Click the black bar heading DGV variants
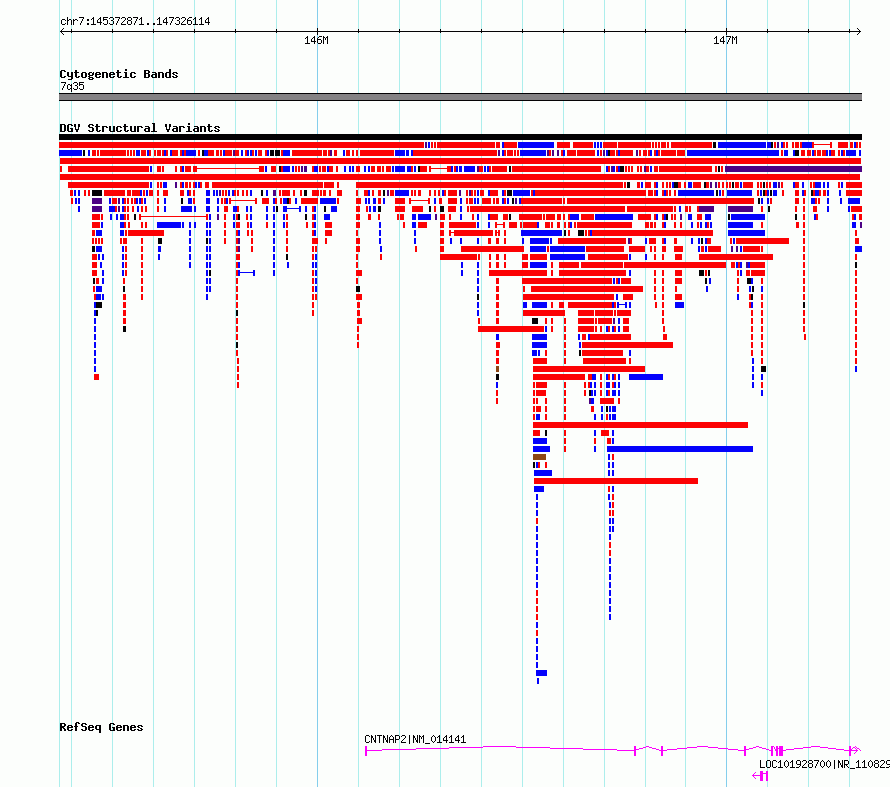The width and height of the screenshot is (890, 787). tap(460, 137)
